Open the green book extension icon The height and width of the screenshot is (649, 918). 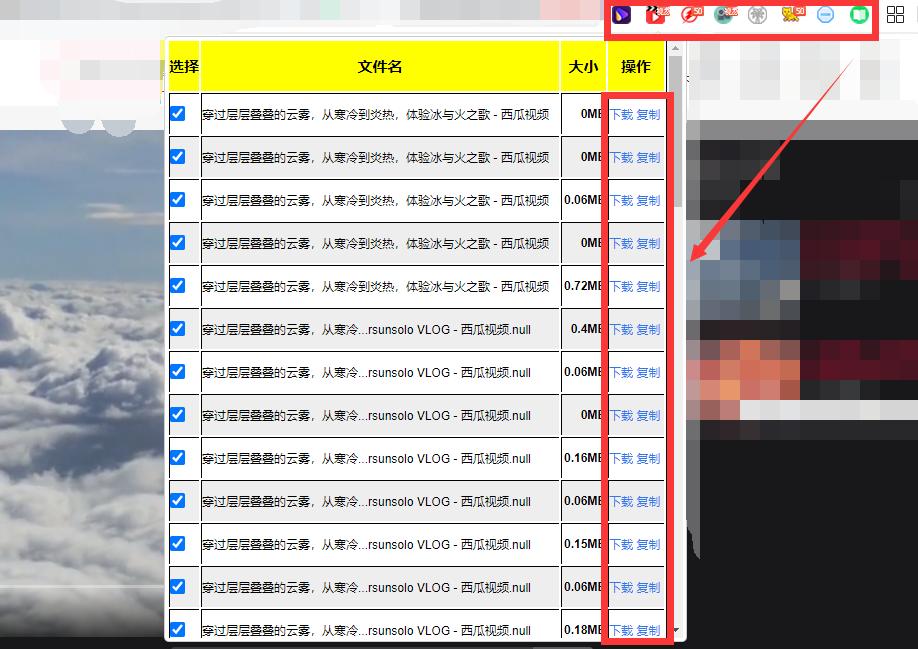point(858,15)
